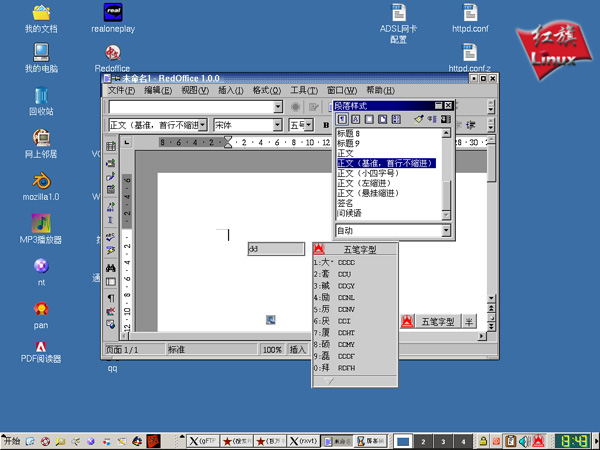600x450 pixels.
Task: Toggle half-width 半 button on input bar
Action: pos(469,321)
